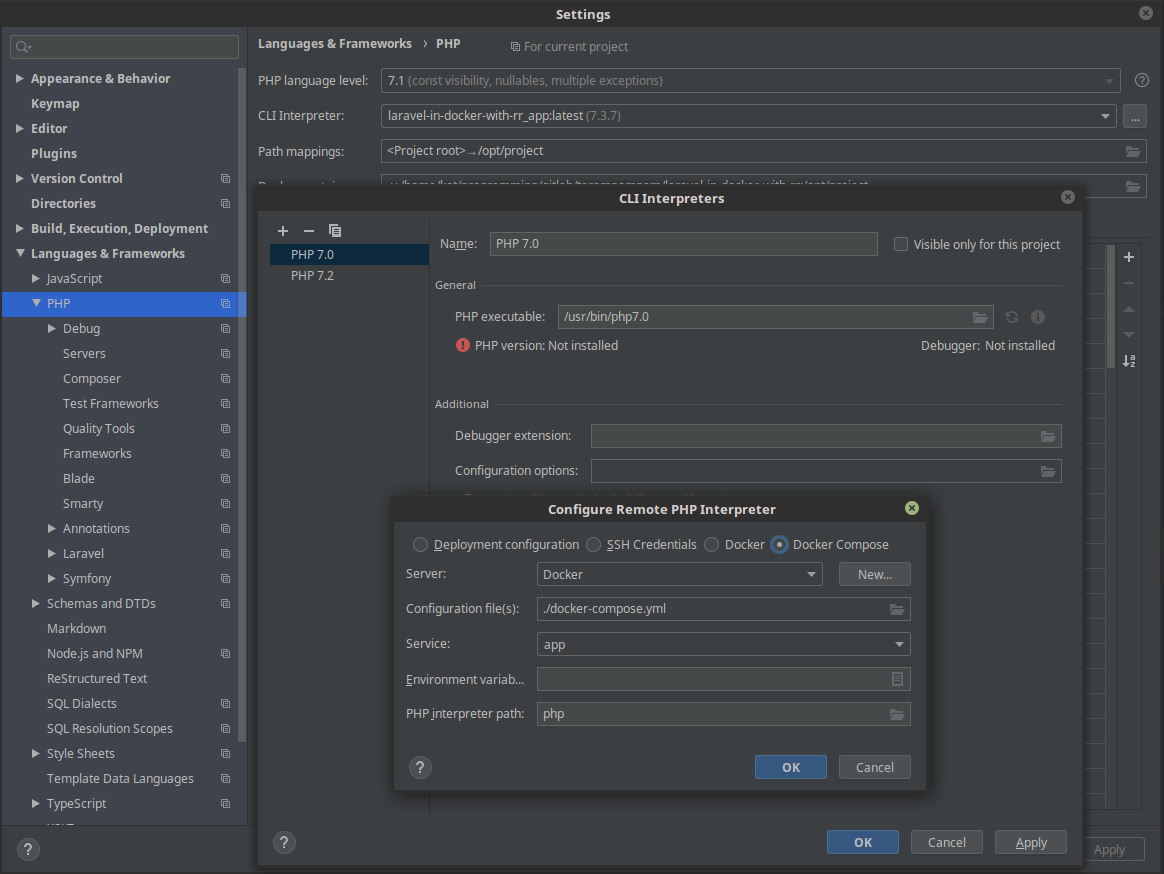This screenshot has height=874, width=1164.
Task: Open Plugins settings page
Action: (x=53, y=154)
